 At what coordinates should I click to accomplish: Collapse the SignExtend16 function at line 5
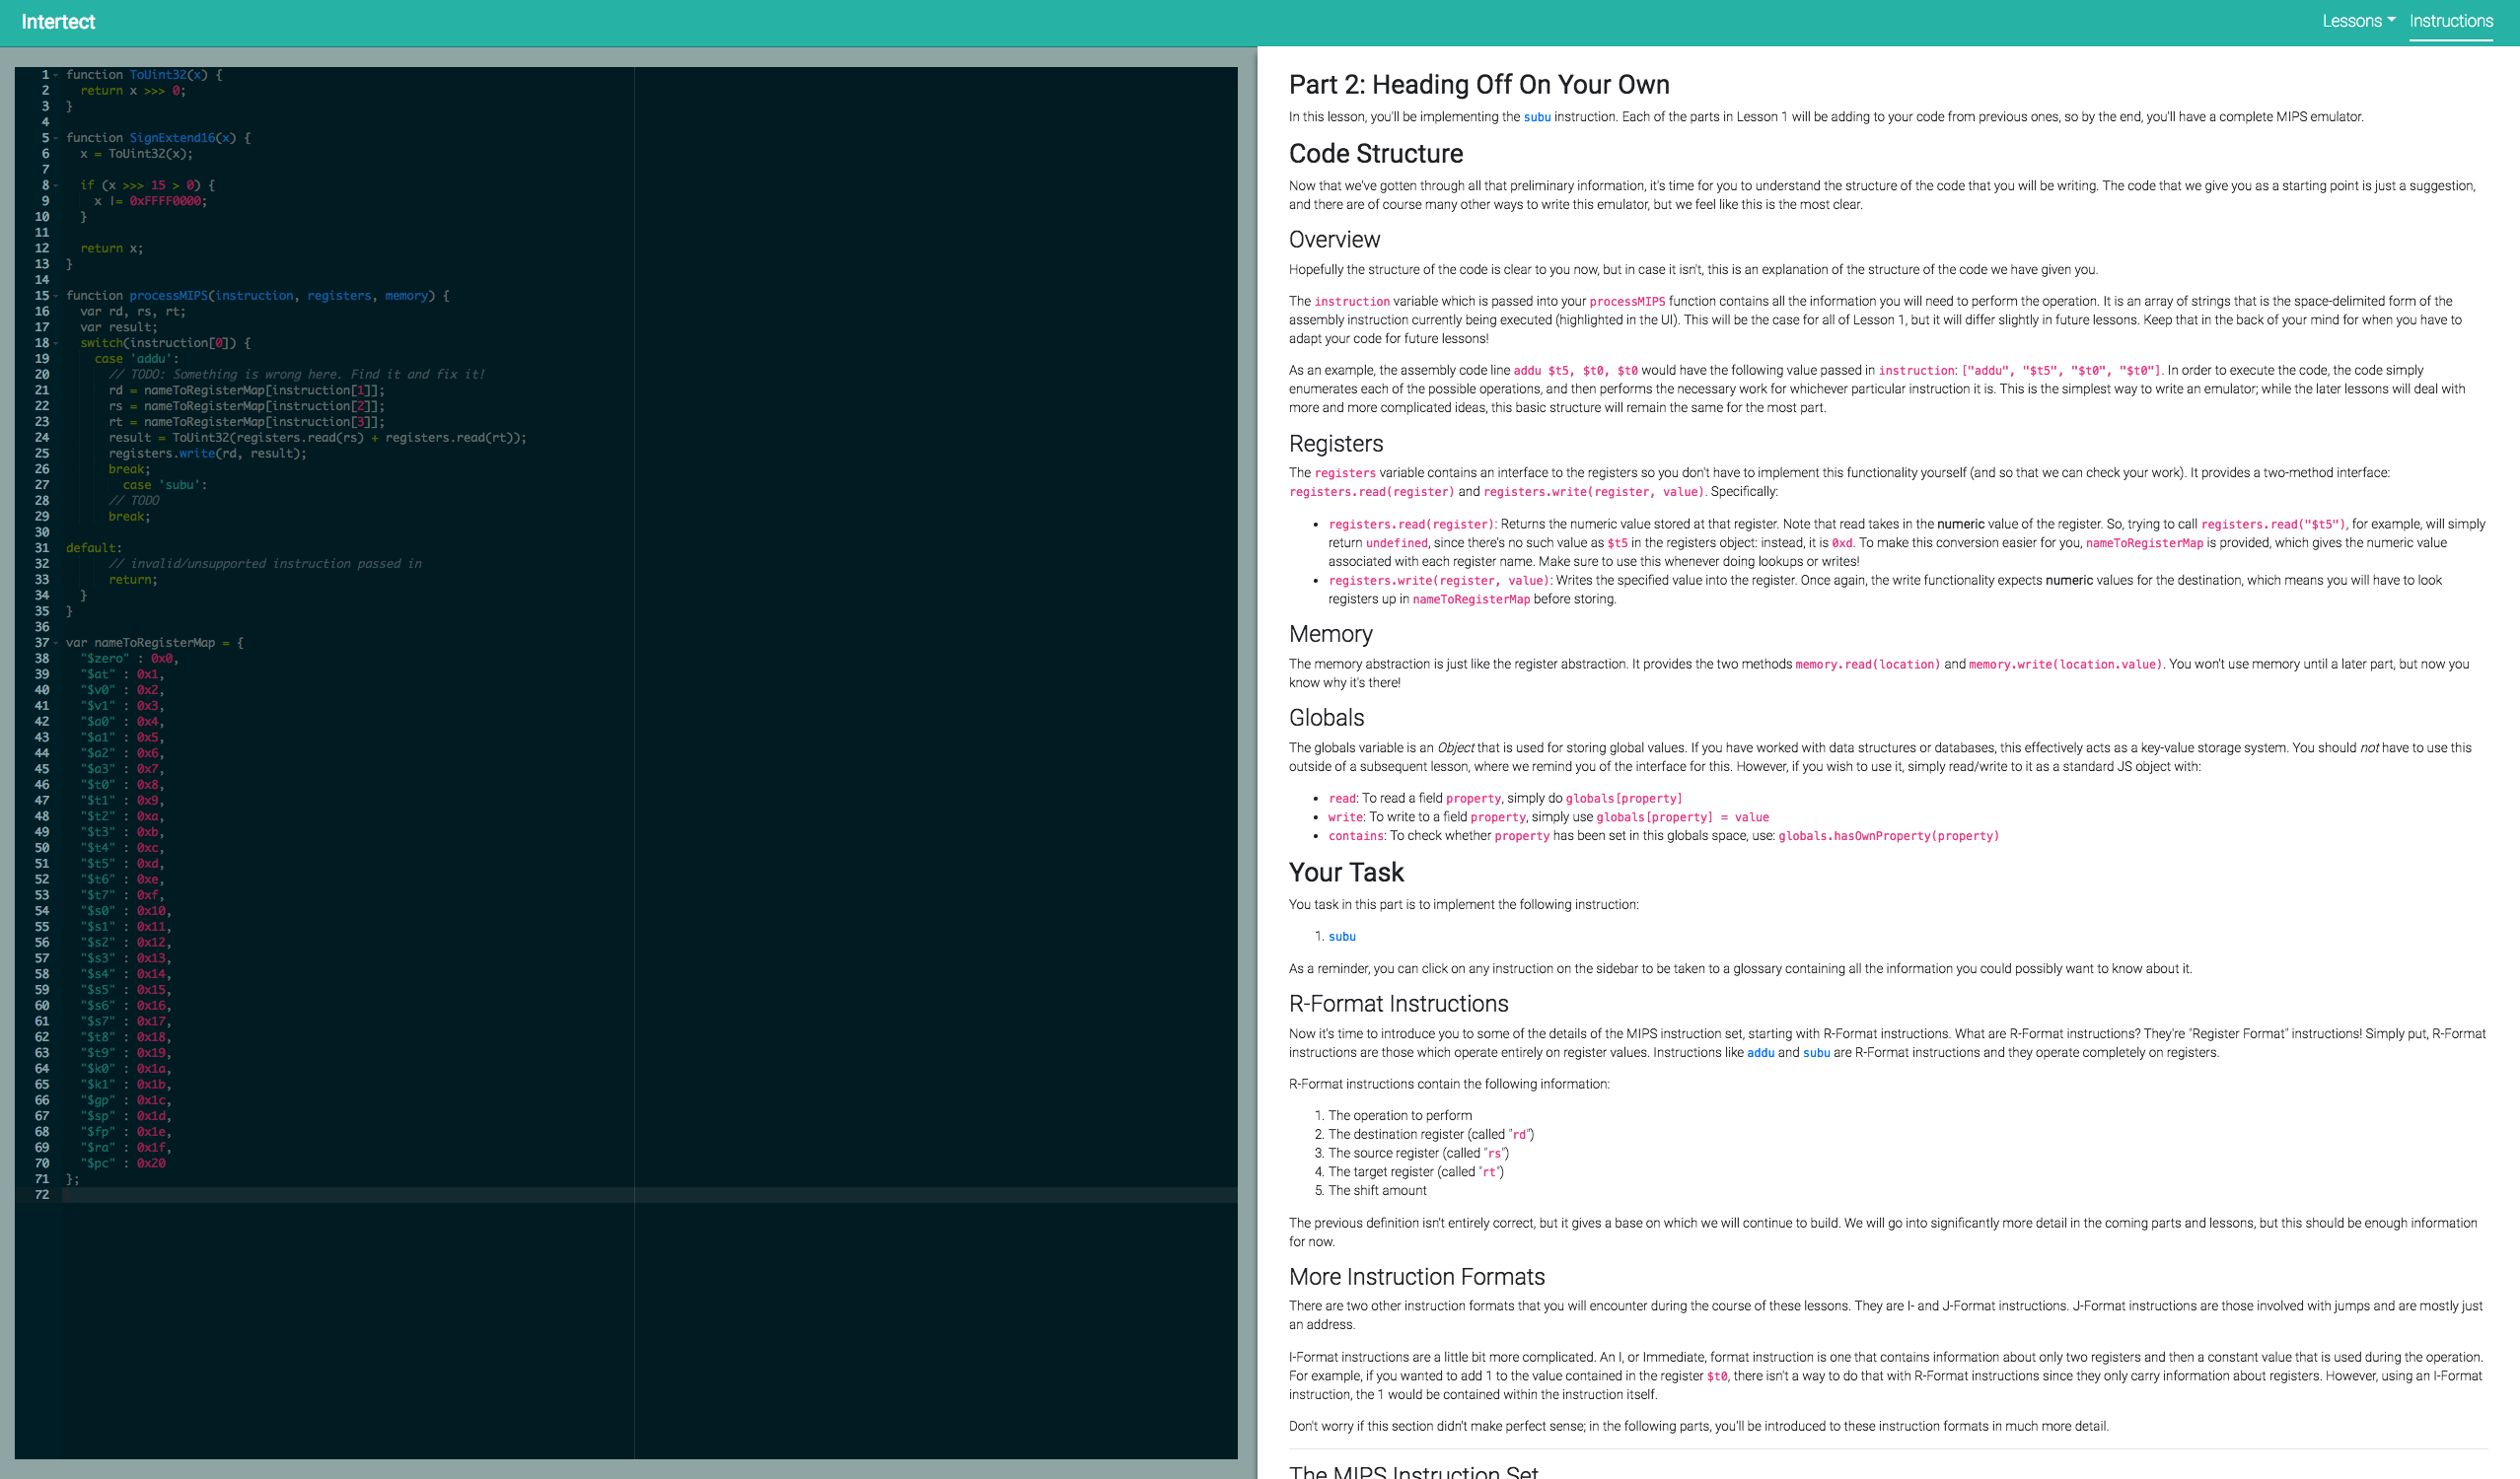[56, 138]
